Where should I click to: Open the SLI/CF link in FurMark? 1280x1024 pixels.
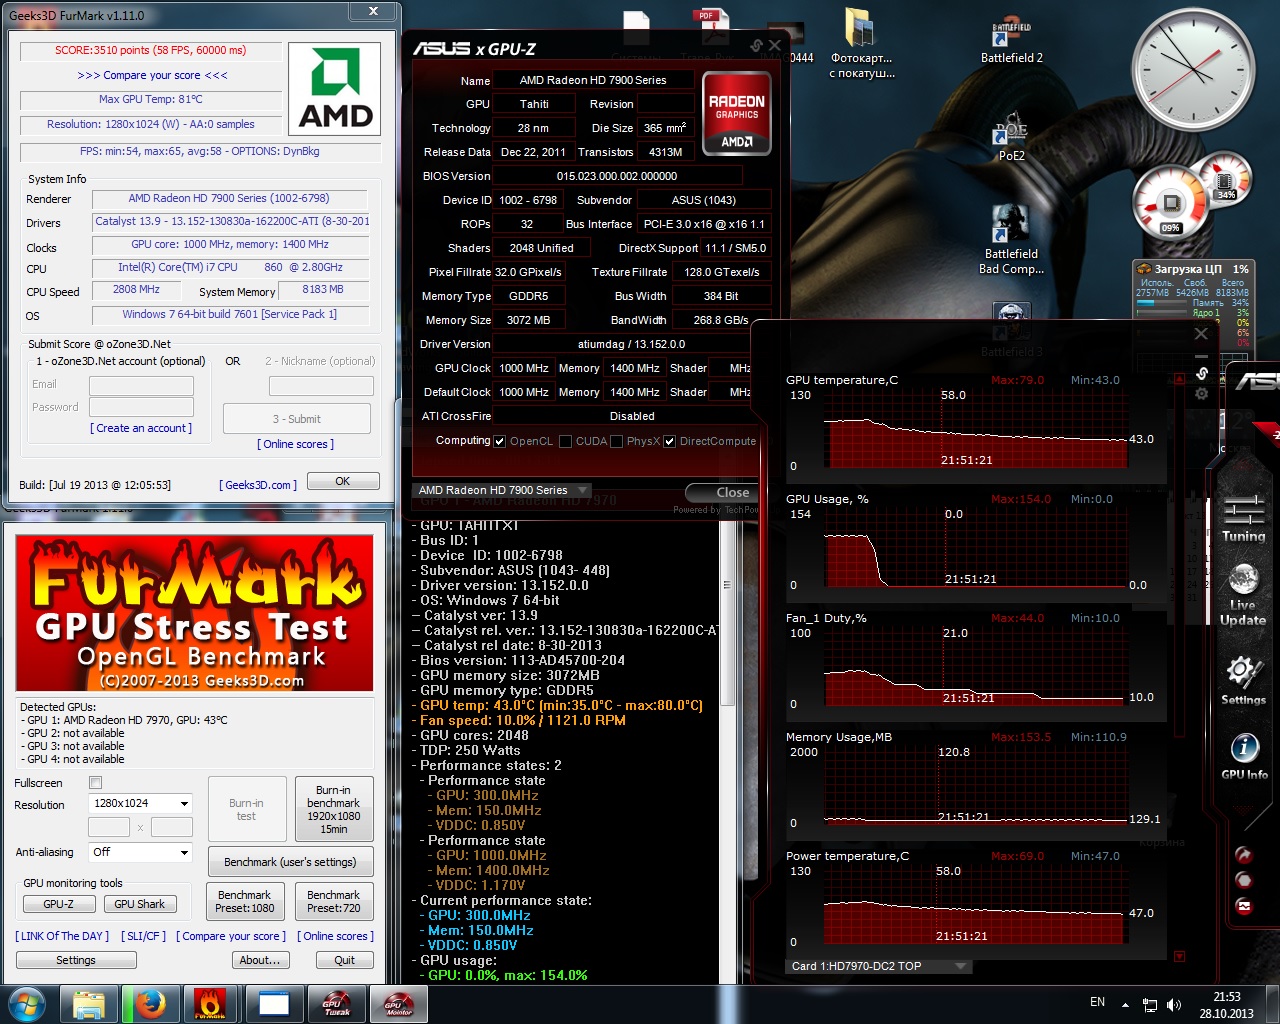pos(143,936)
